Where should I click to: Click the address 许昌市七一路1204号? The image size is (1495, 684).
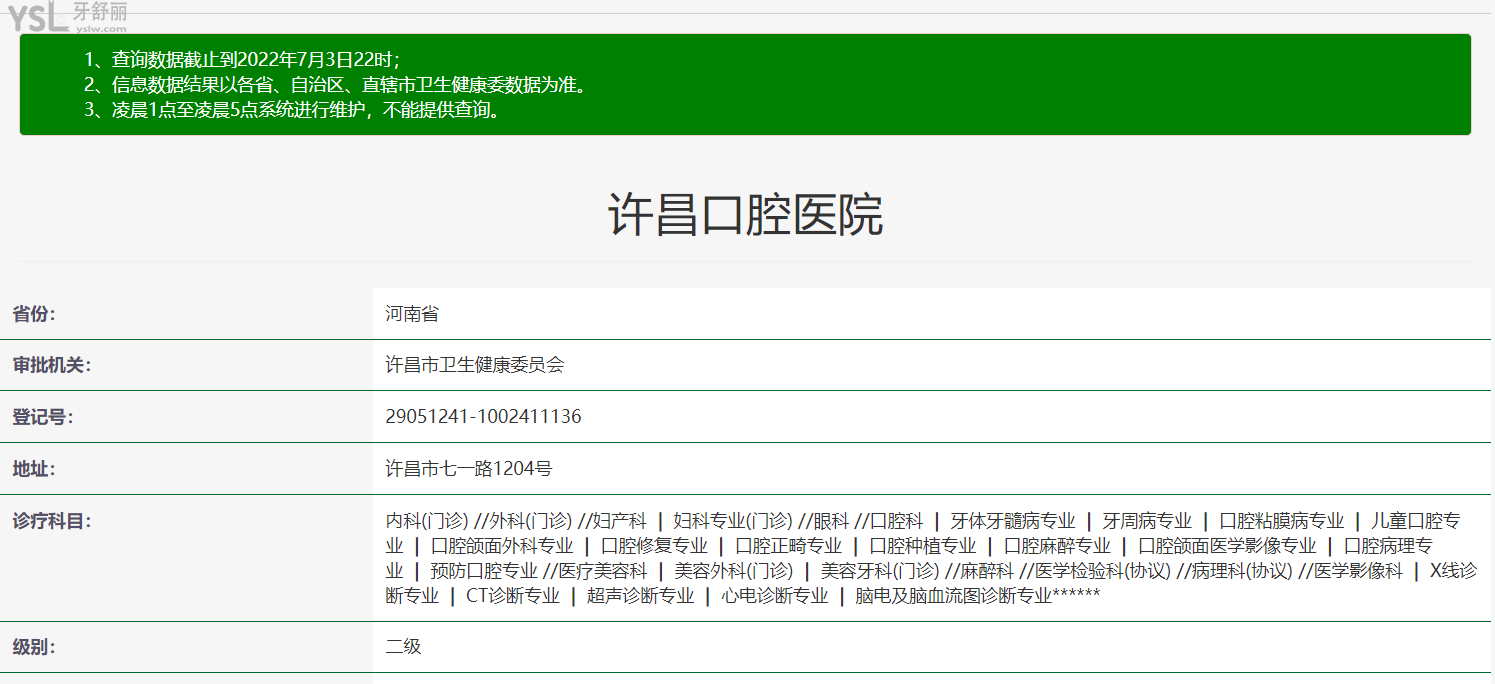[x=469, y=468]
